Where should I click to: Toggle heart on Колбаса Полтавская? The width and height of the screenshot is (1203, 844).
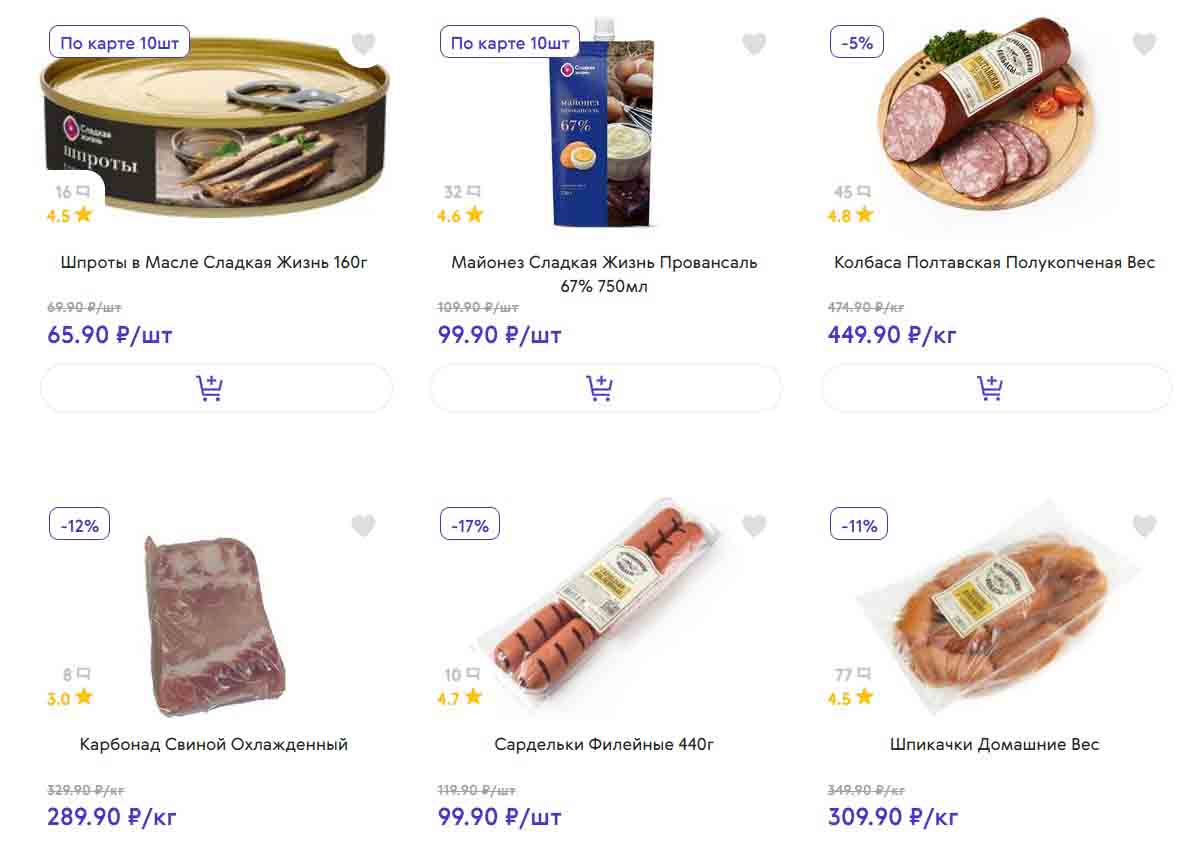point(1144,44)
